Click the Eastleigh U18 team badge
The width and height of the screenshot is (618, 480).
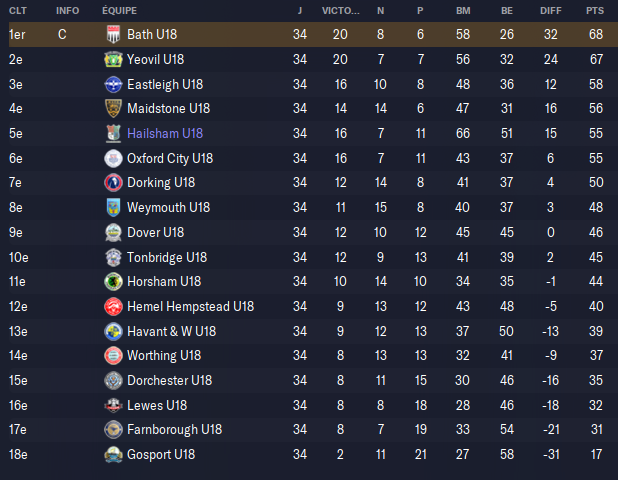(113, 84)
